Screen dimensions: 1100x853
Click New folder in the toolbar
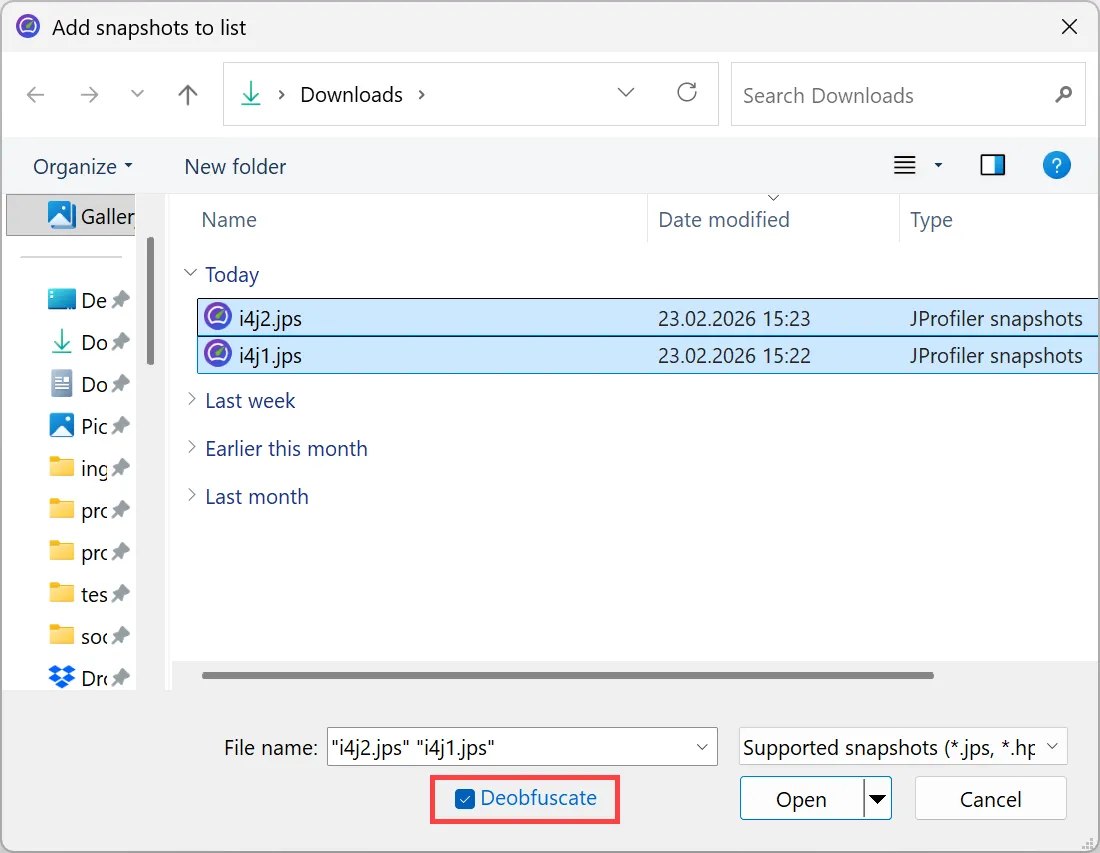click(234, 166)
